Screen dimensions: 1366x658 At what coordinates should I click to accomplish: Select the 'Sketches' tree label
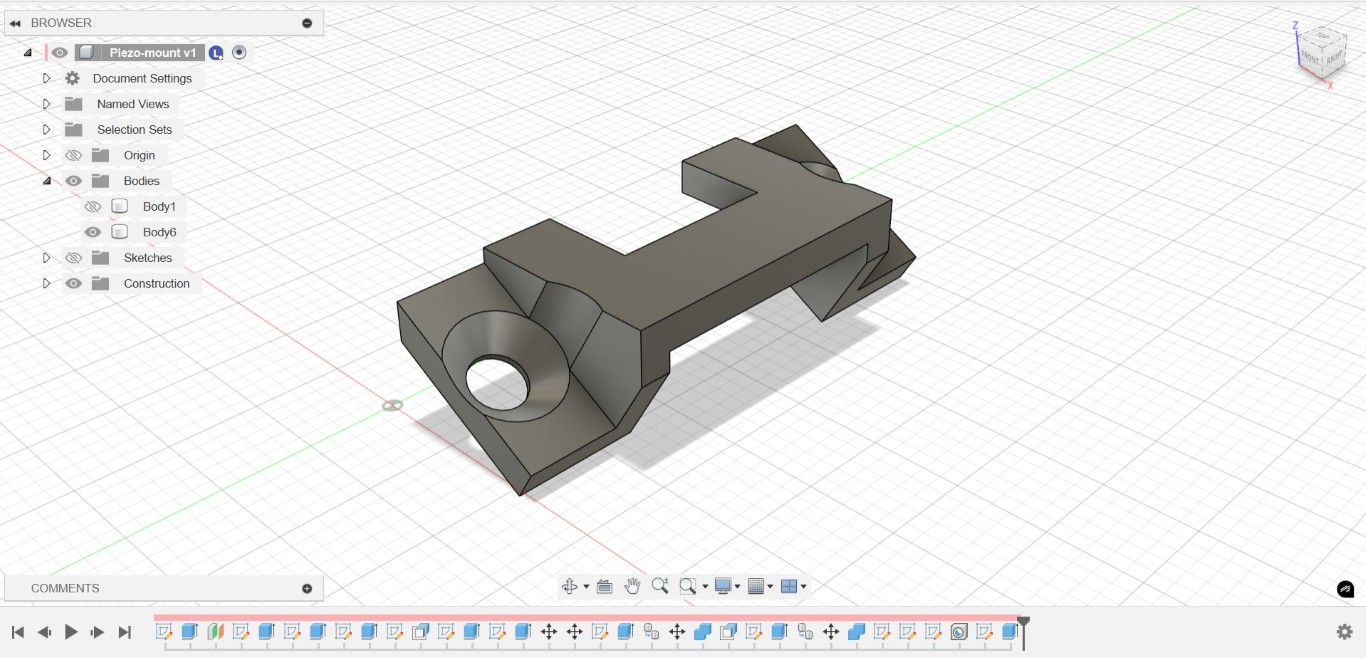[x=148, y=258]
